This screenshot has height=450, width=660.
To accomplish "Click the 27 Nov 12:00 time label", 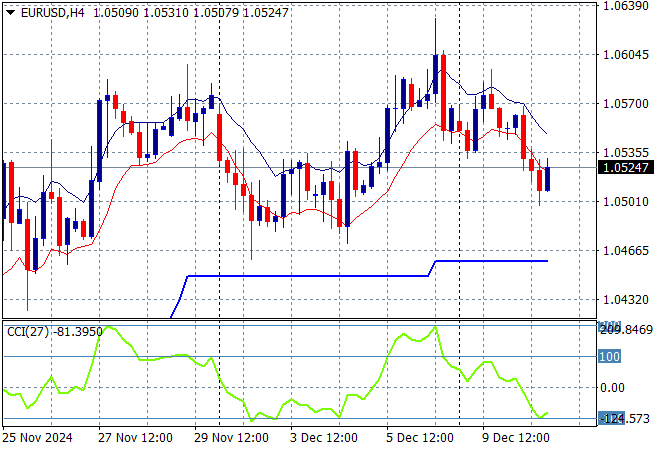I will (x=136, y=438).
